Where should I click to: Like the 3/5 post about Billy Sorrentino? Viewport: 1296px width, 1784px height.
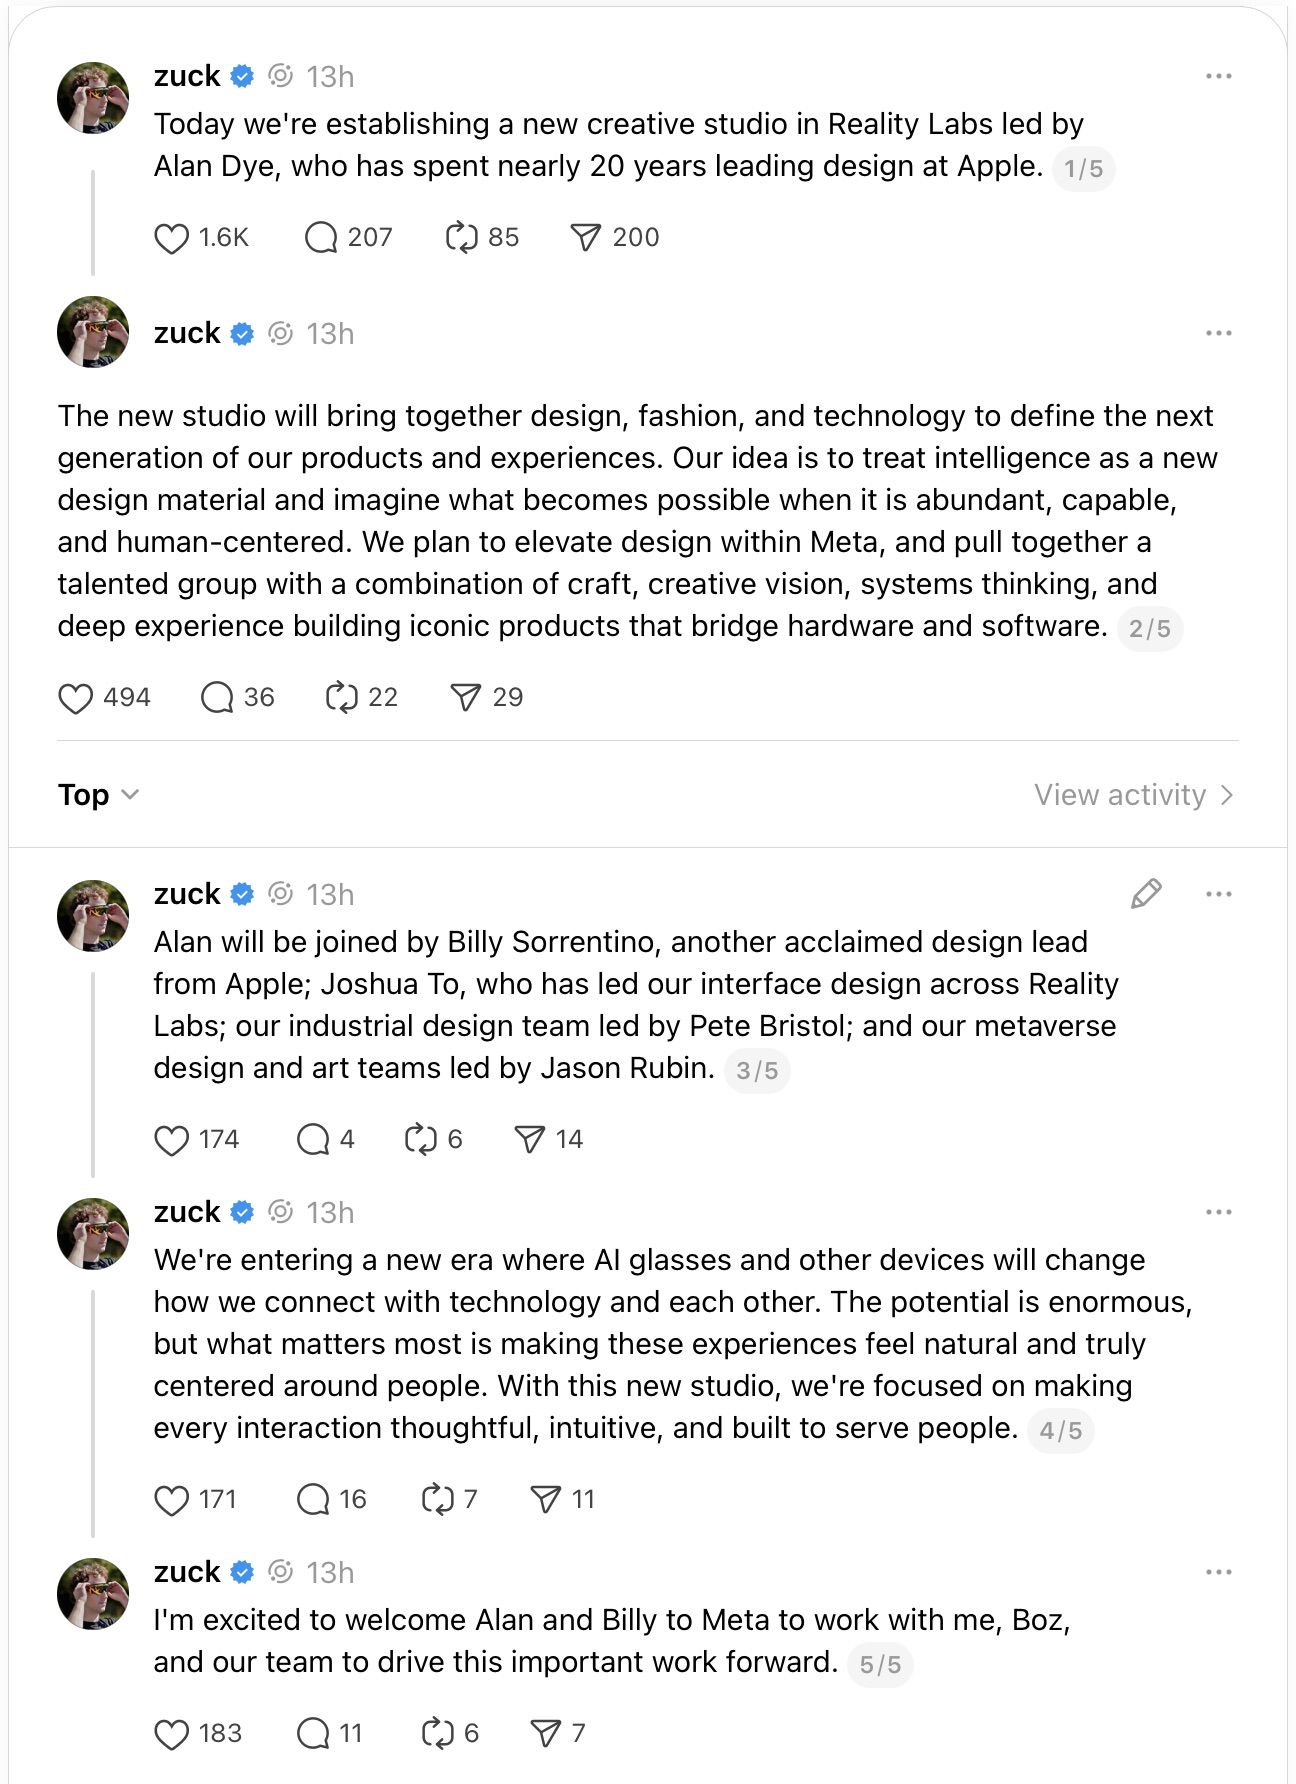(x=172, y=1140)
